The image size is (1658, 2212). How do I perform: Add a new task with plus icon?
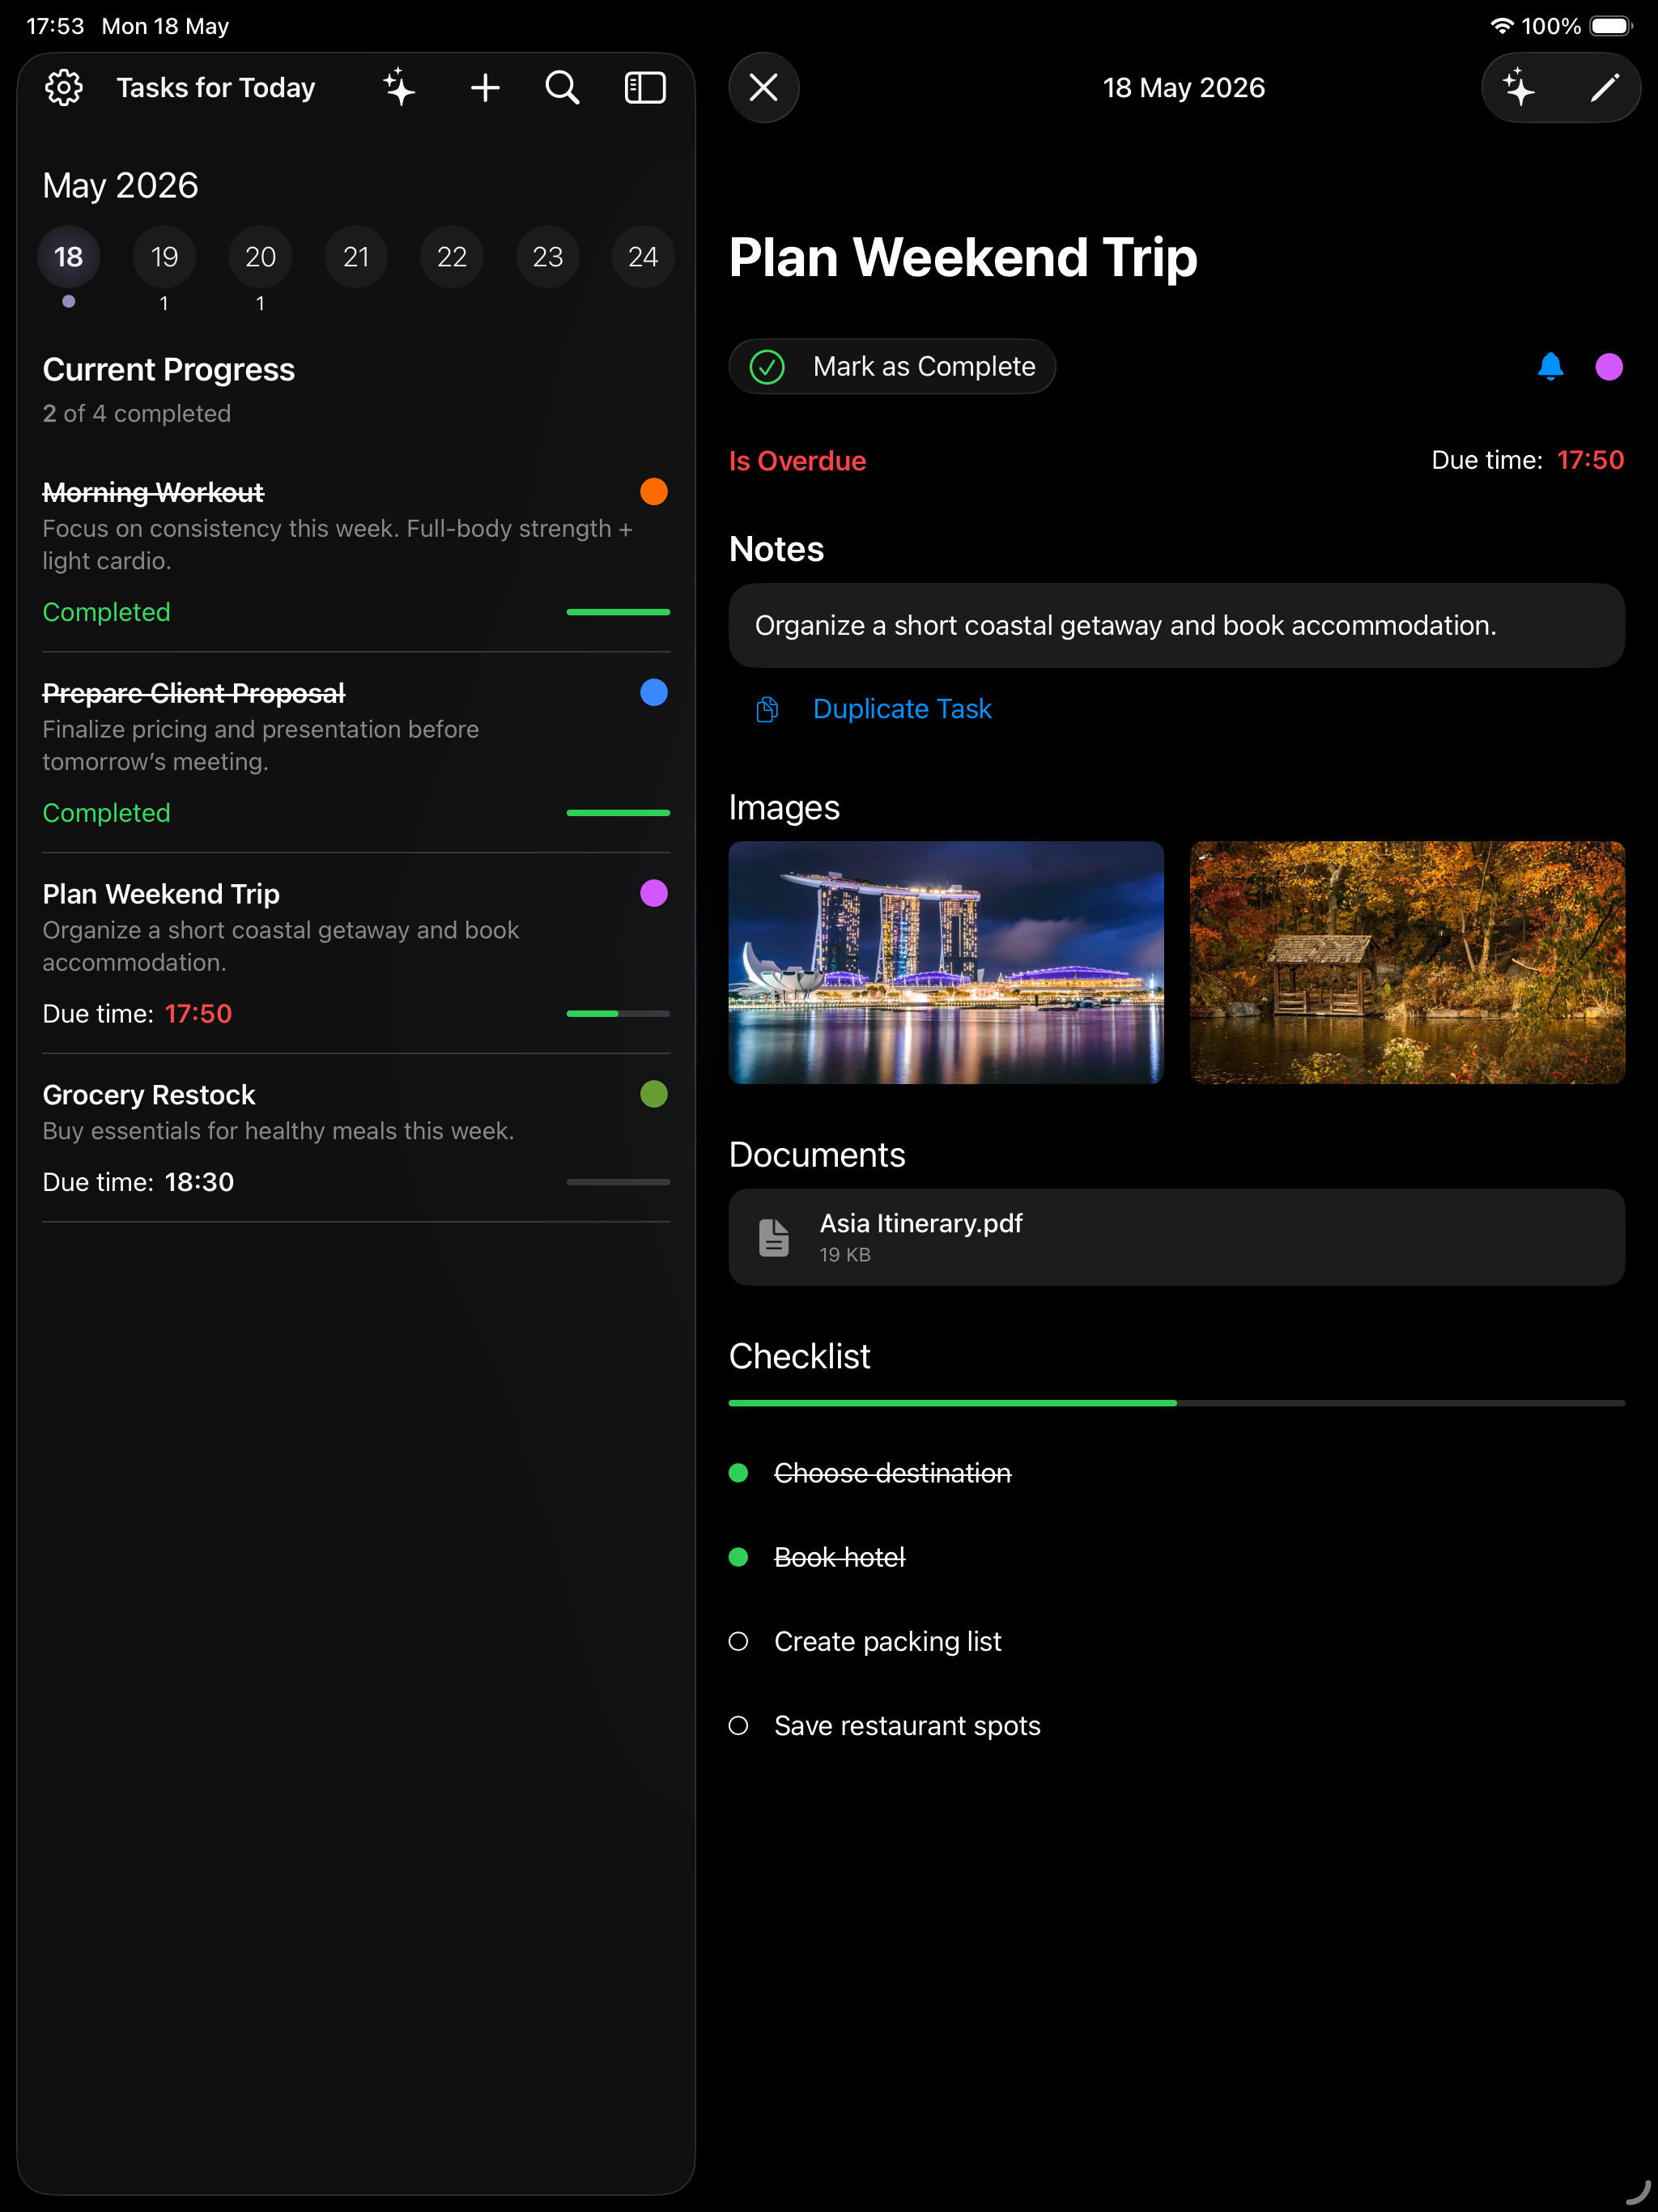click(x=485, y=88)
